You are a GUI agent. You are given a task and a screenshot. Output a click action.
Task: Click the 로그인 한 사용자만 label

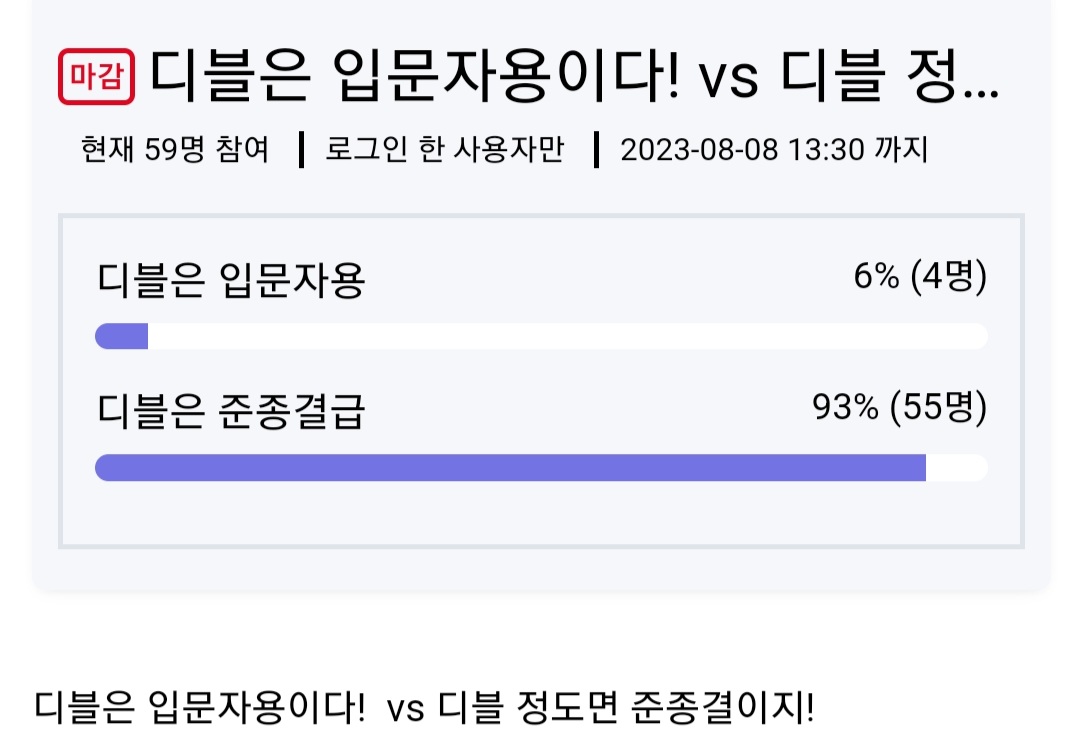click(444, 149)
